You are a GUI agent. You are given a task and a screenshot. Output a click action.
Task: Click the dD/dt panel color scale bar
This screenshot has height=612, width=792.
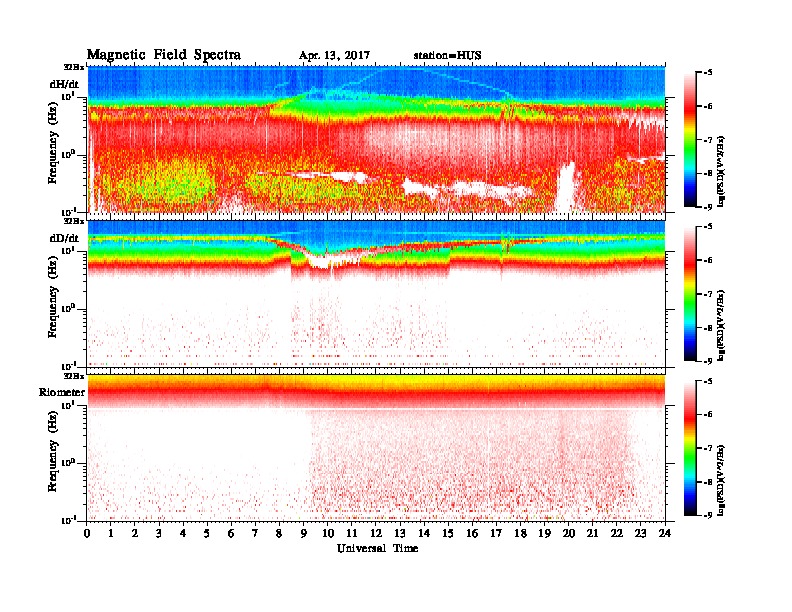pos(690,294)
